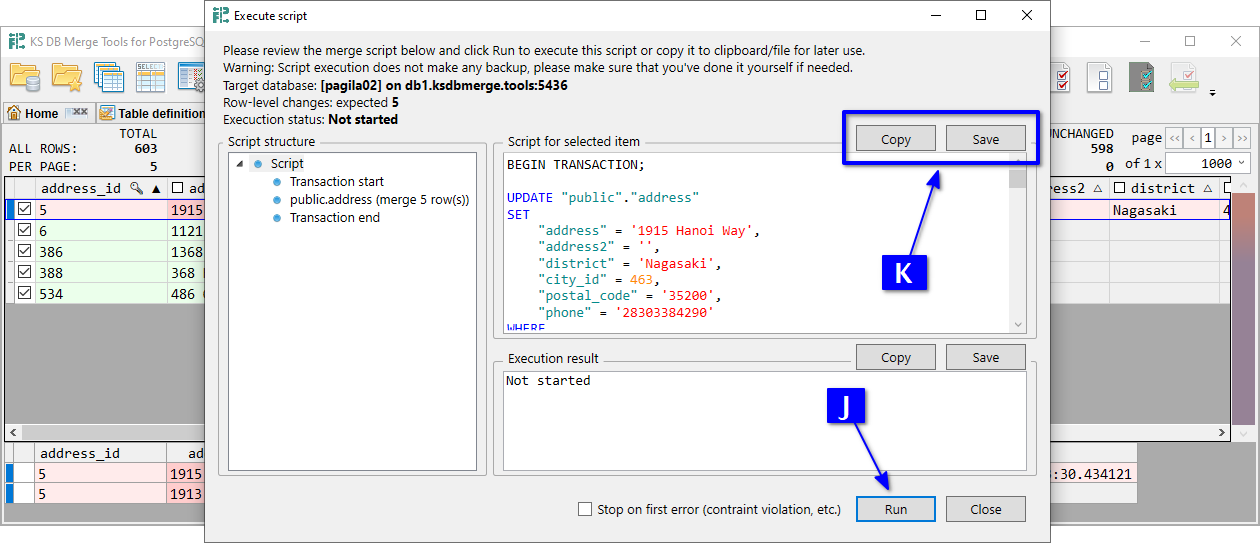The image size is (1260, 543).
Task: Click the green arrow merge icon
Action: 1184,77
